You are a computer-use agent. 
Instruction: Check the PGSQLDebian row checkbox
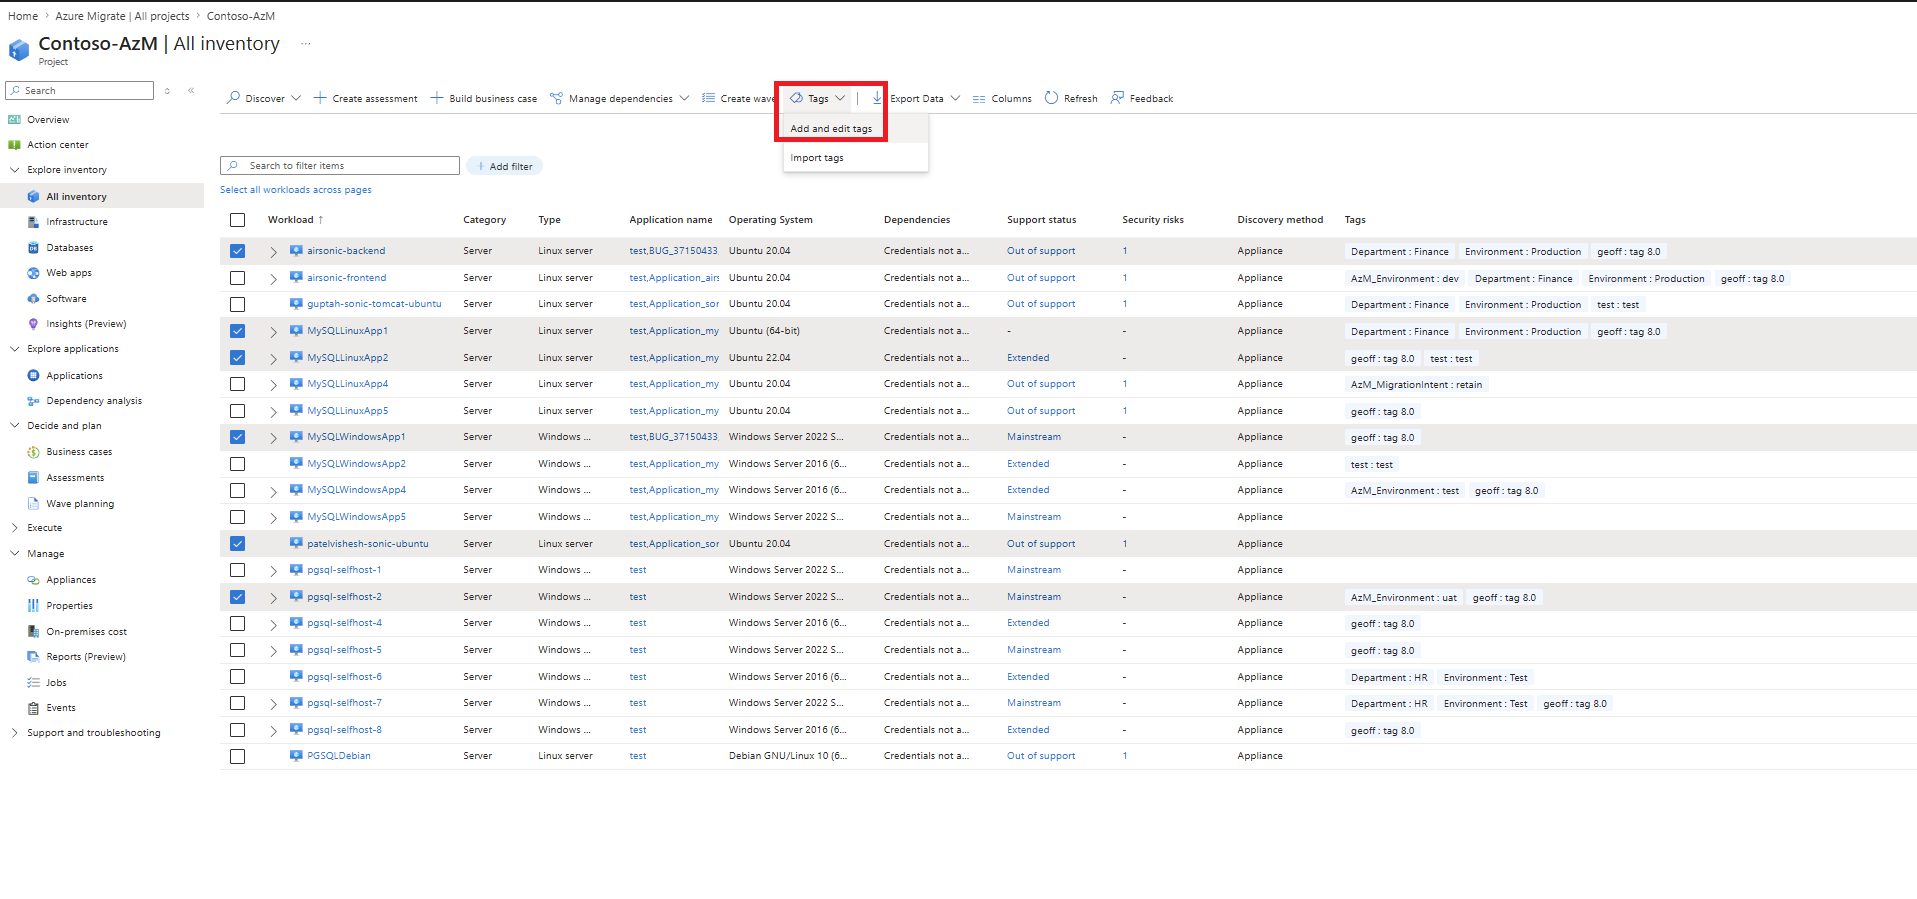tap(237, 756)
